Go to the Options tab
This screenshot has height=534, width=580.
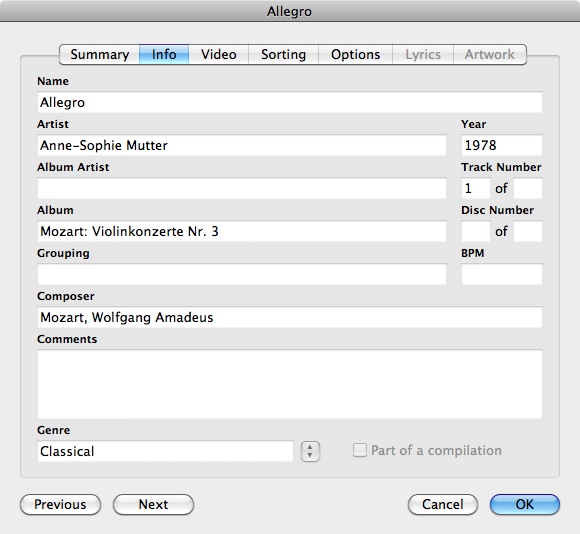355,54
